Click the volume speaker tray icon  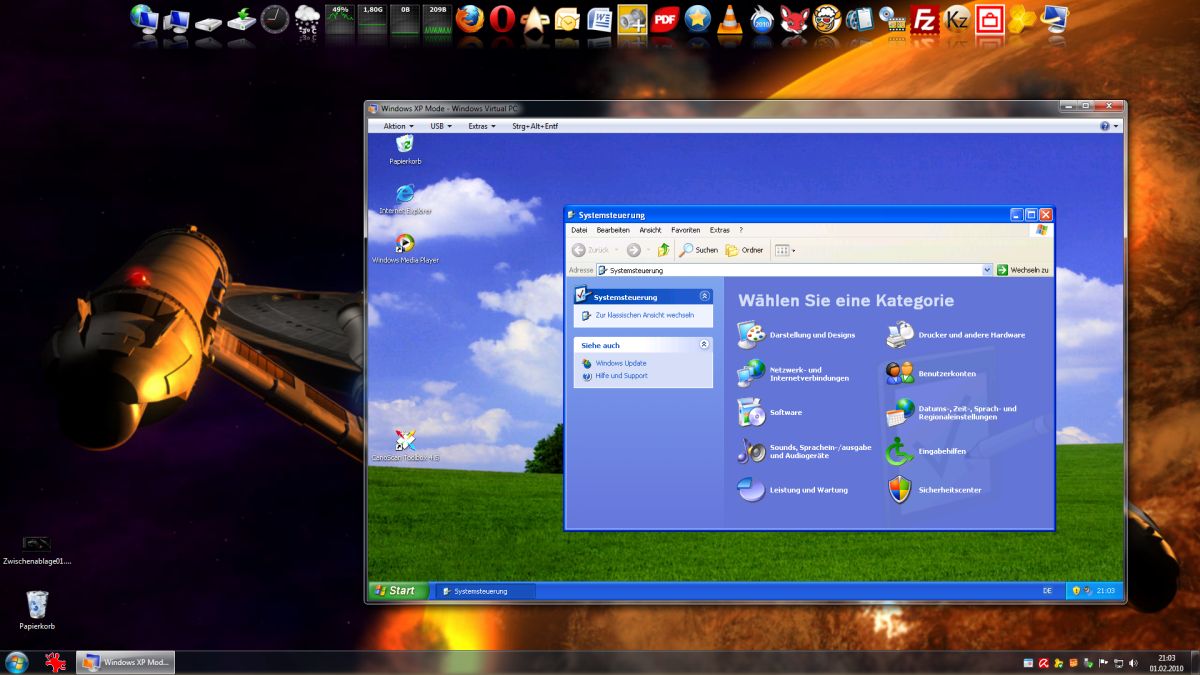pos(1133,663)
